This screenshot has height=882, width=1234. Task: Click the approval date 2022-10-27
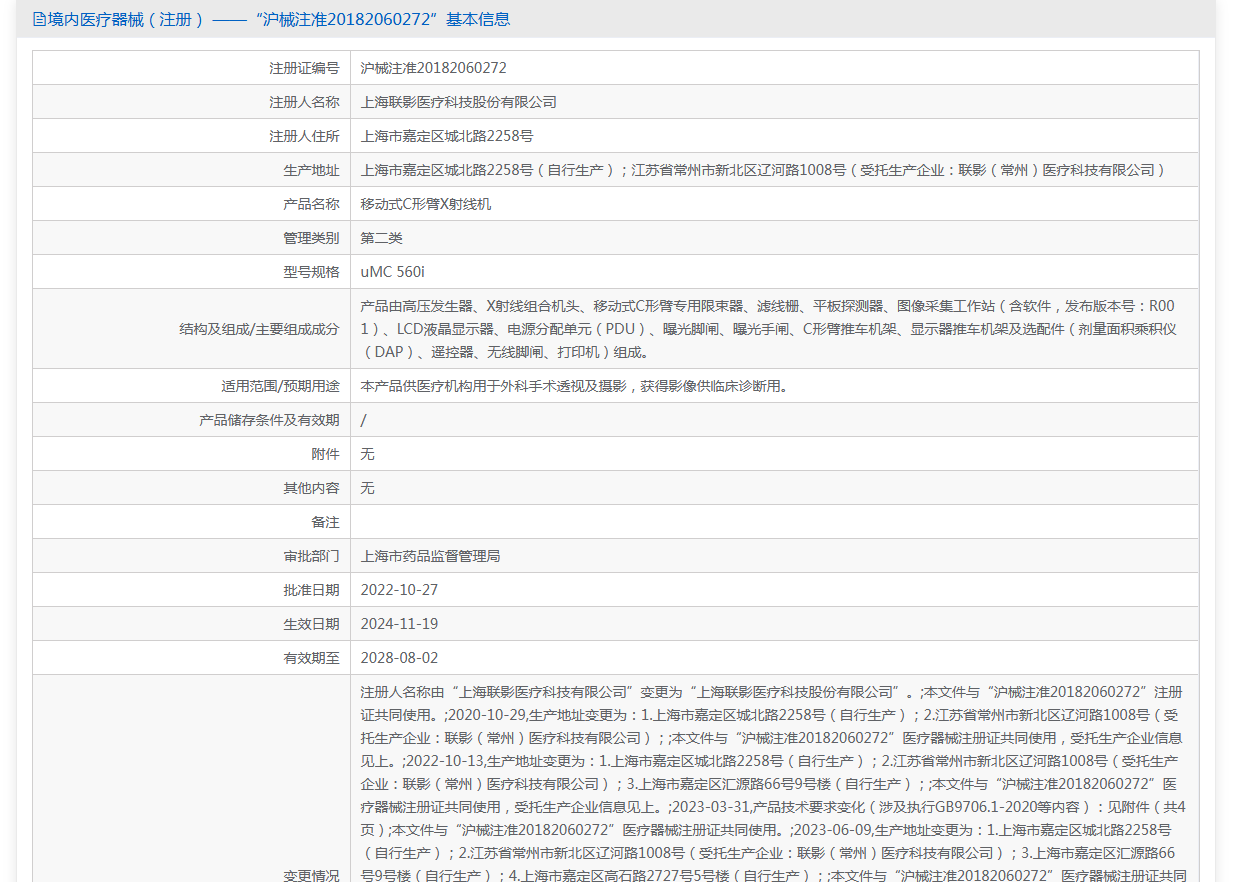pos(399,590)
